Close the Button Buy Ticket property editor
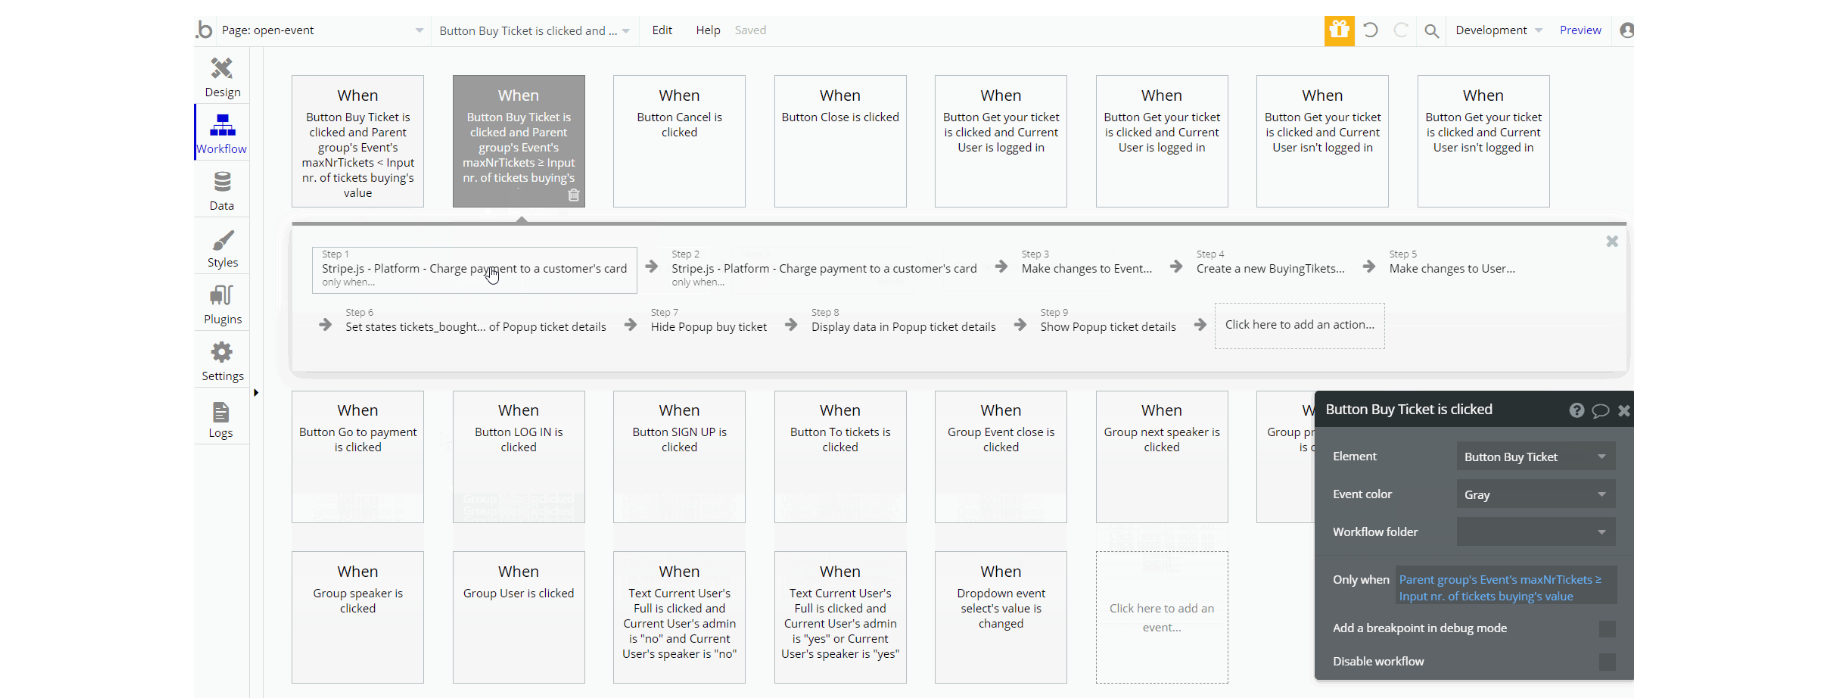1830x698 pixels. click(x=1624, y=410)
